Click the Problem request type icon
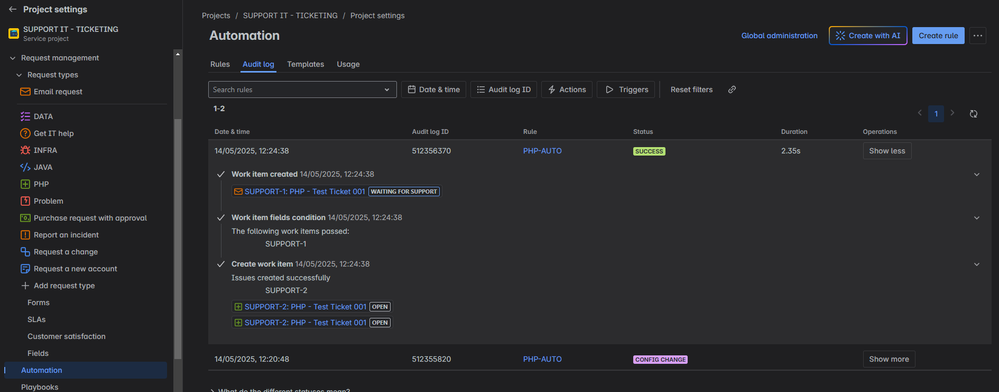 25,201
